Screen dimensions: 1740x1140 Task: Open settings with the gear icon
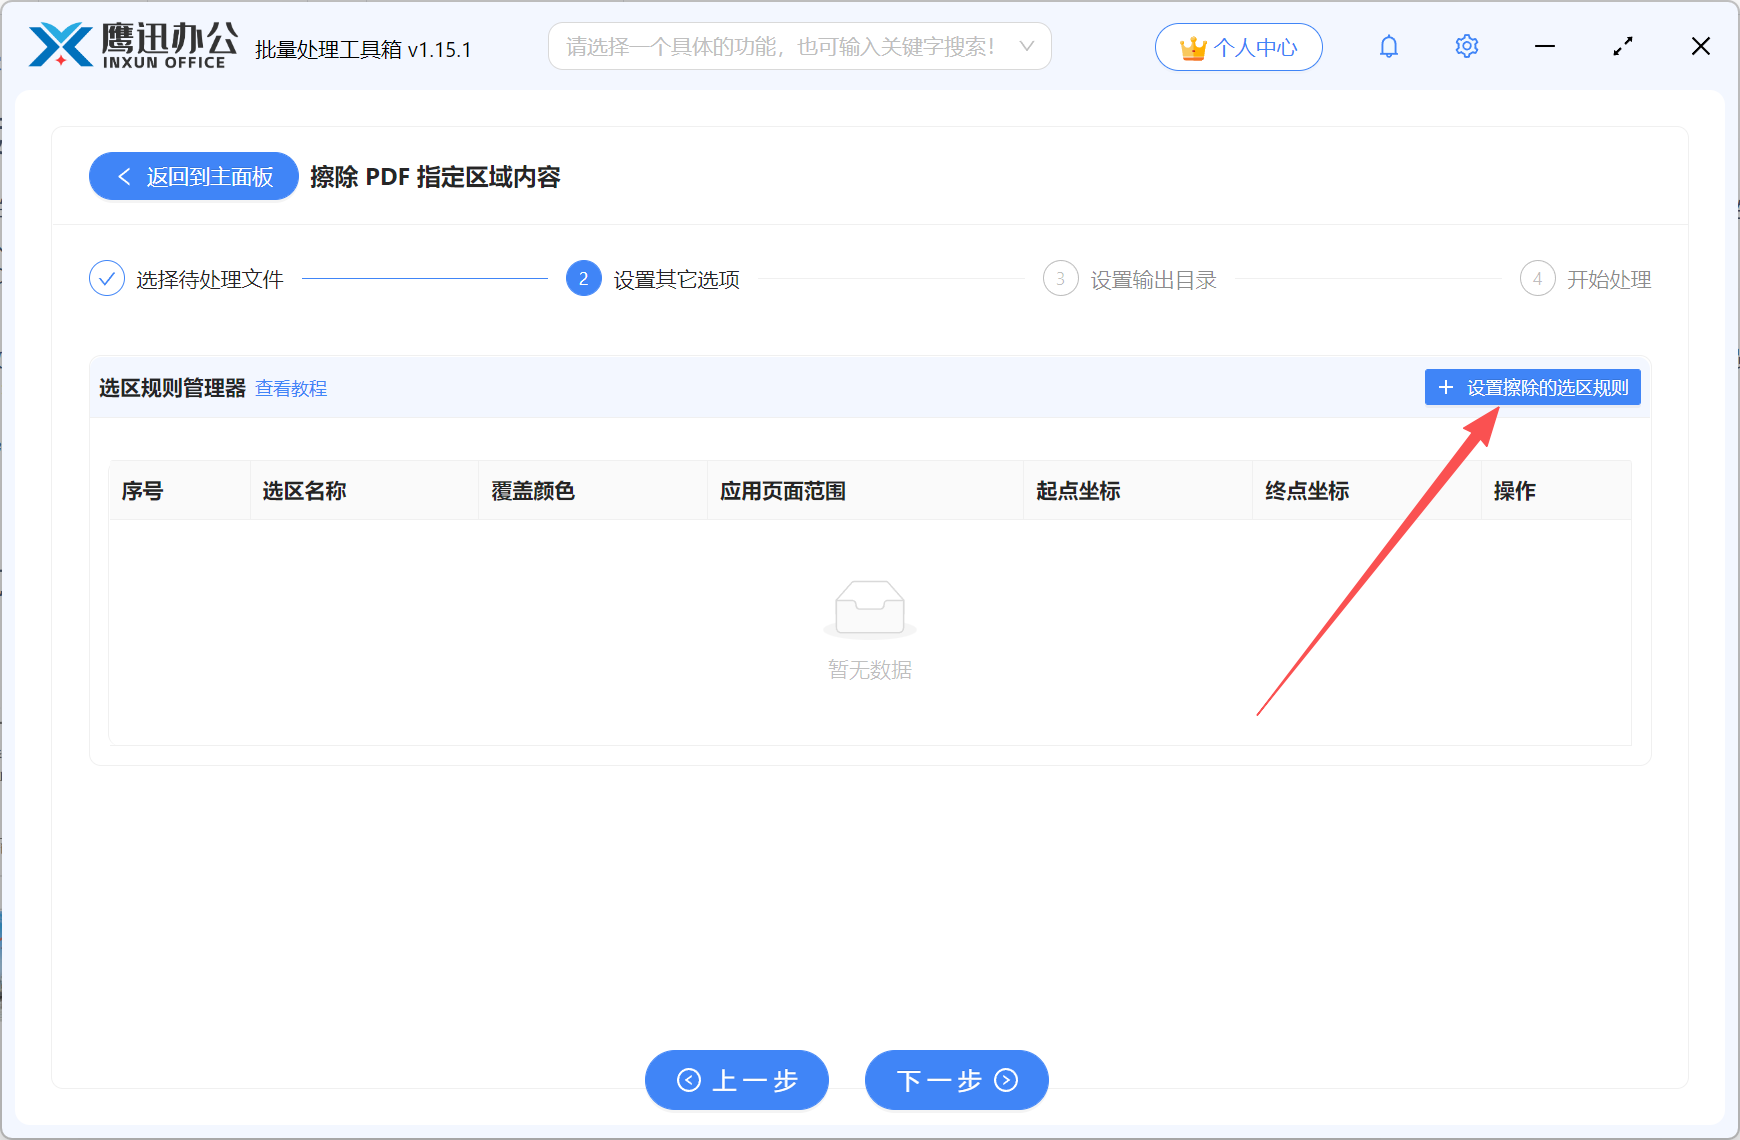click(x=1466, y=46)
